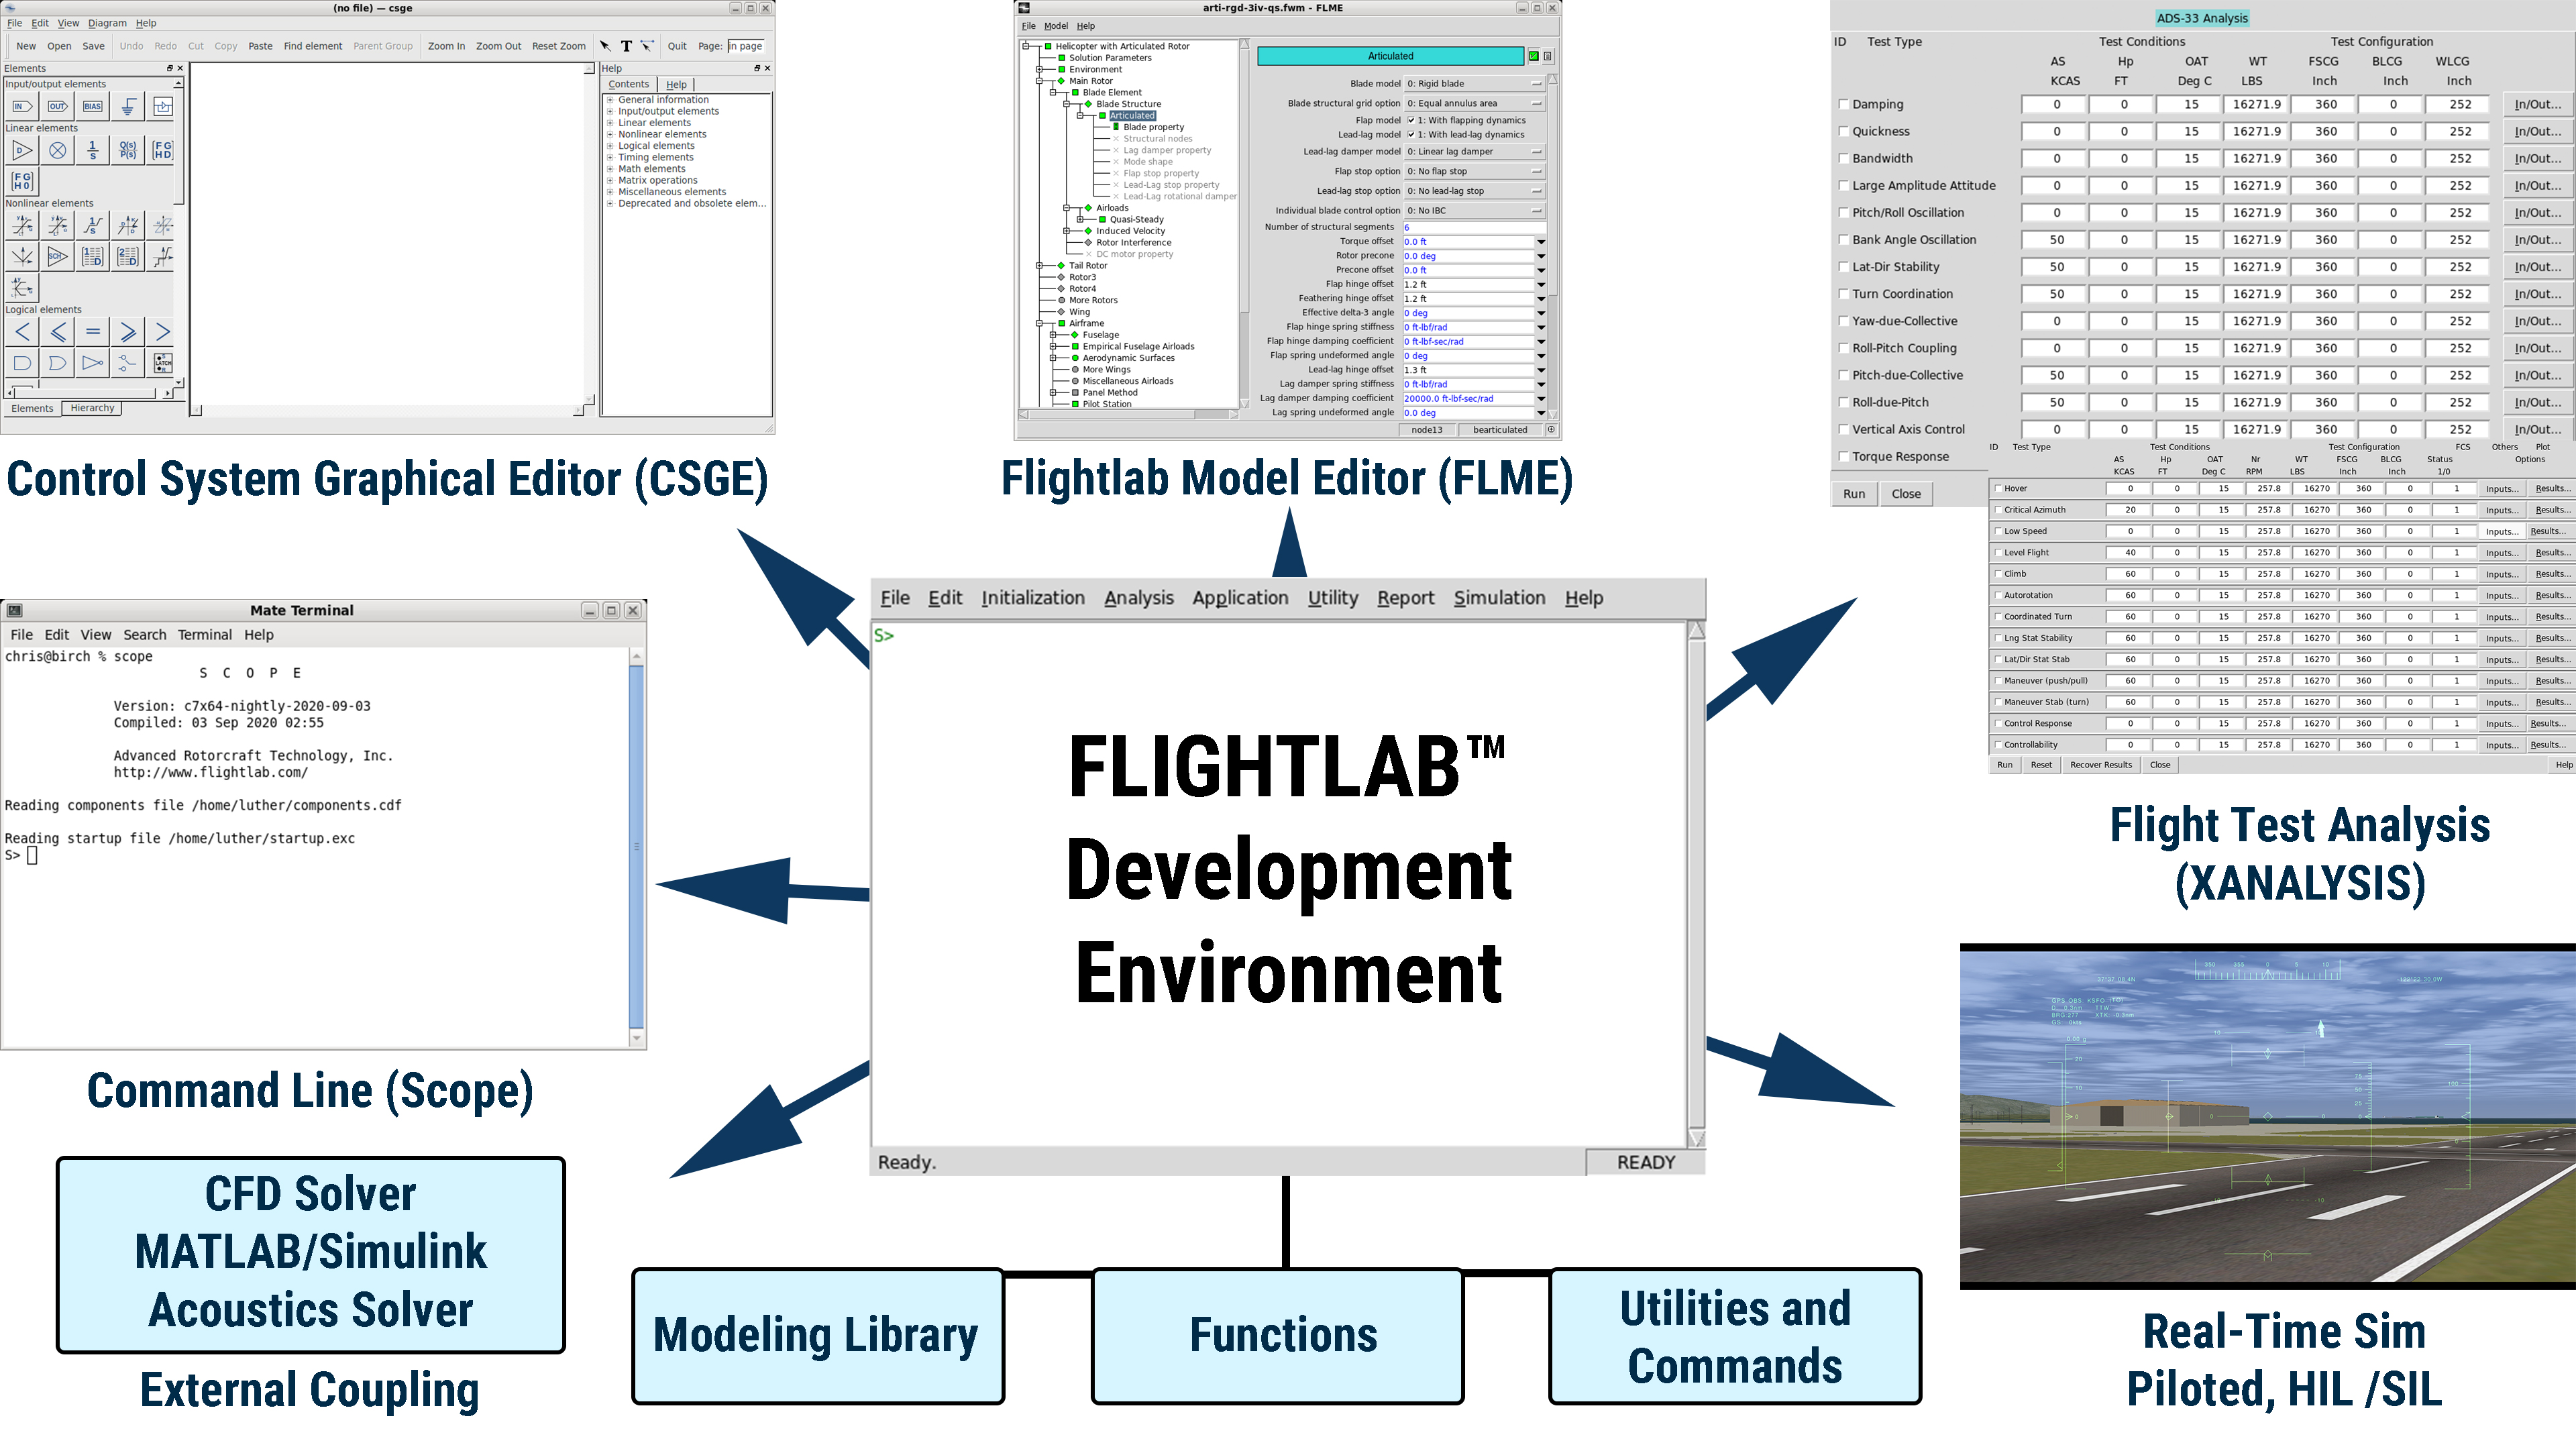
Task: Switch to the Hierarchy tab in CSGE
Action: [92, 408]
